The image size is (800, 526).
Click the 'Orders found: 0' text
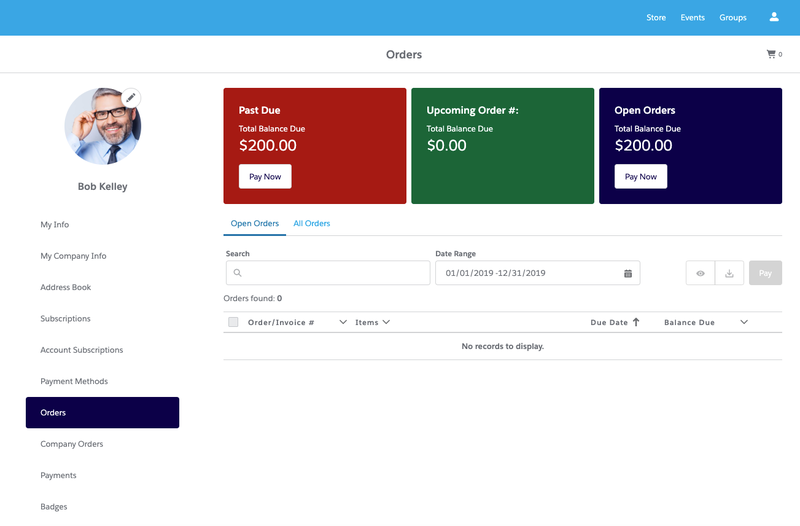click(x=253, y=298)
